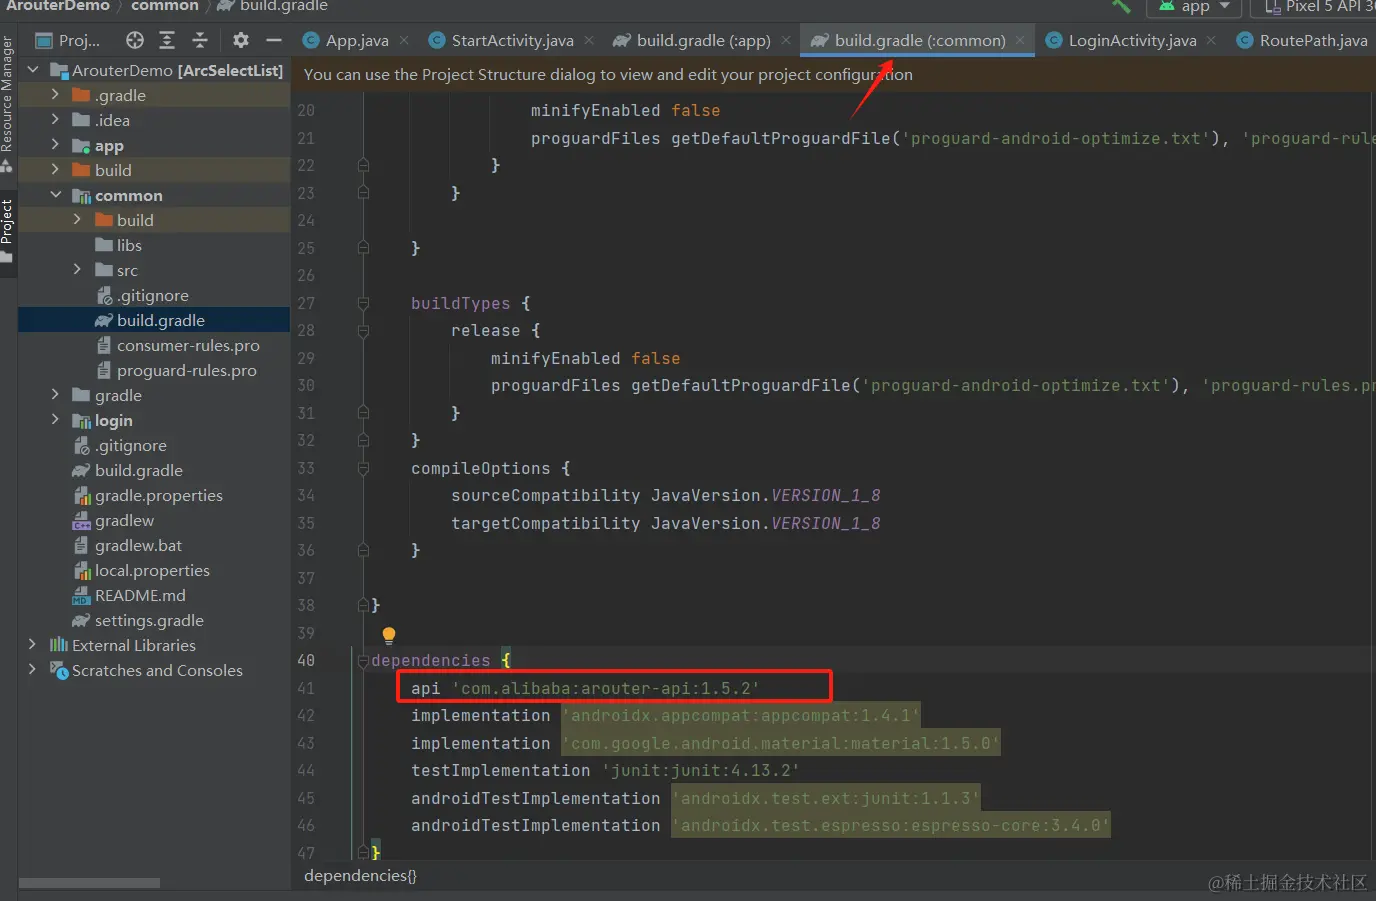Switch to the build.gradle (:app) tab
The height and width of the screenshot is (901, 1376).
[x=702, y=40]
